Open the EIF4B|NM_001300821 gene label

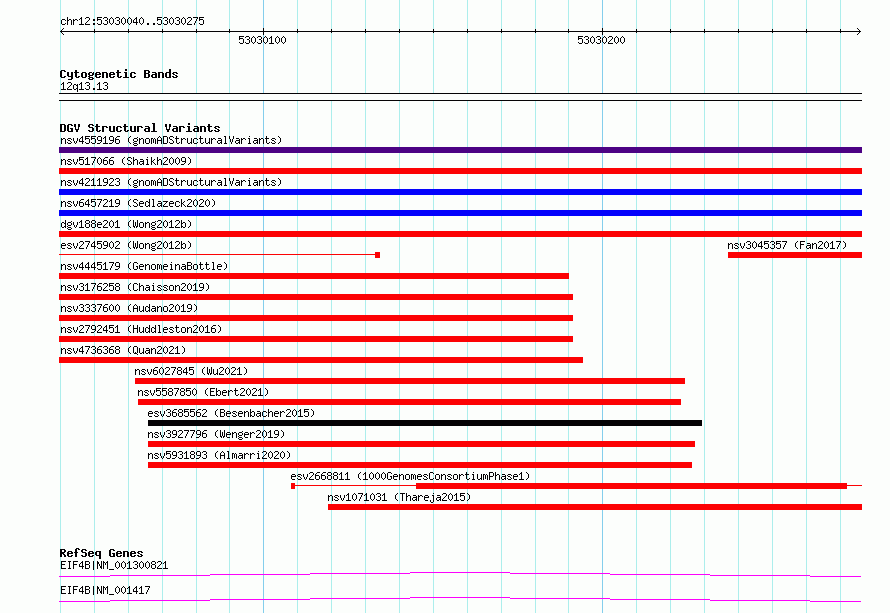pos(114,565)
